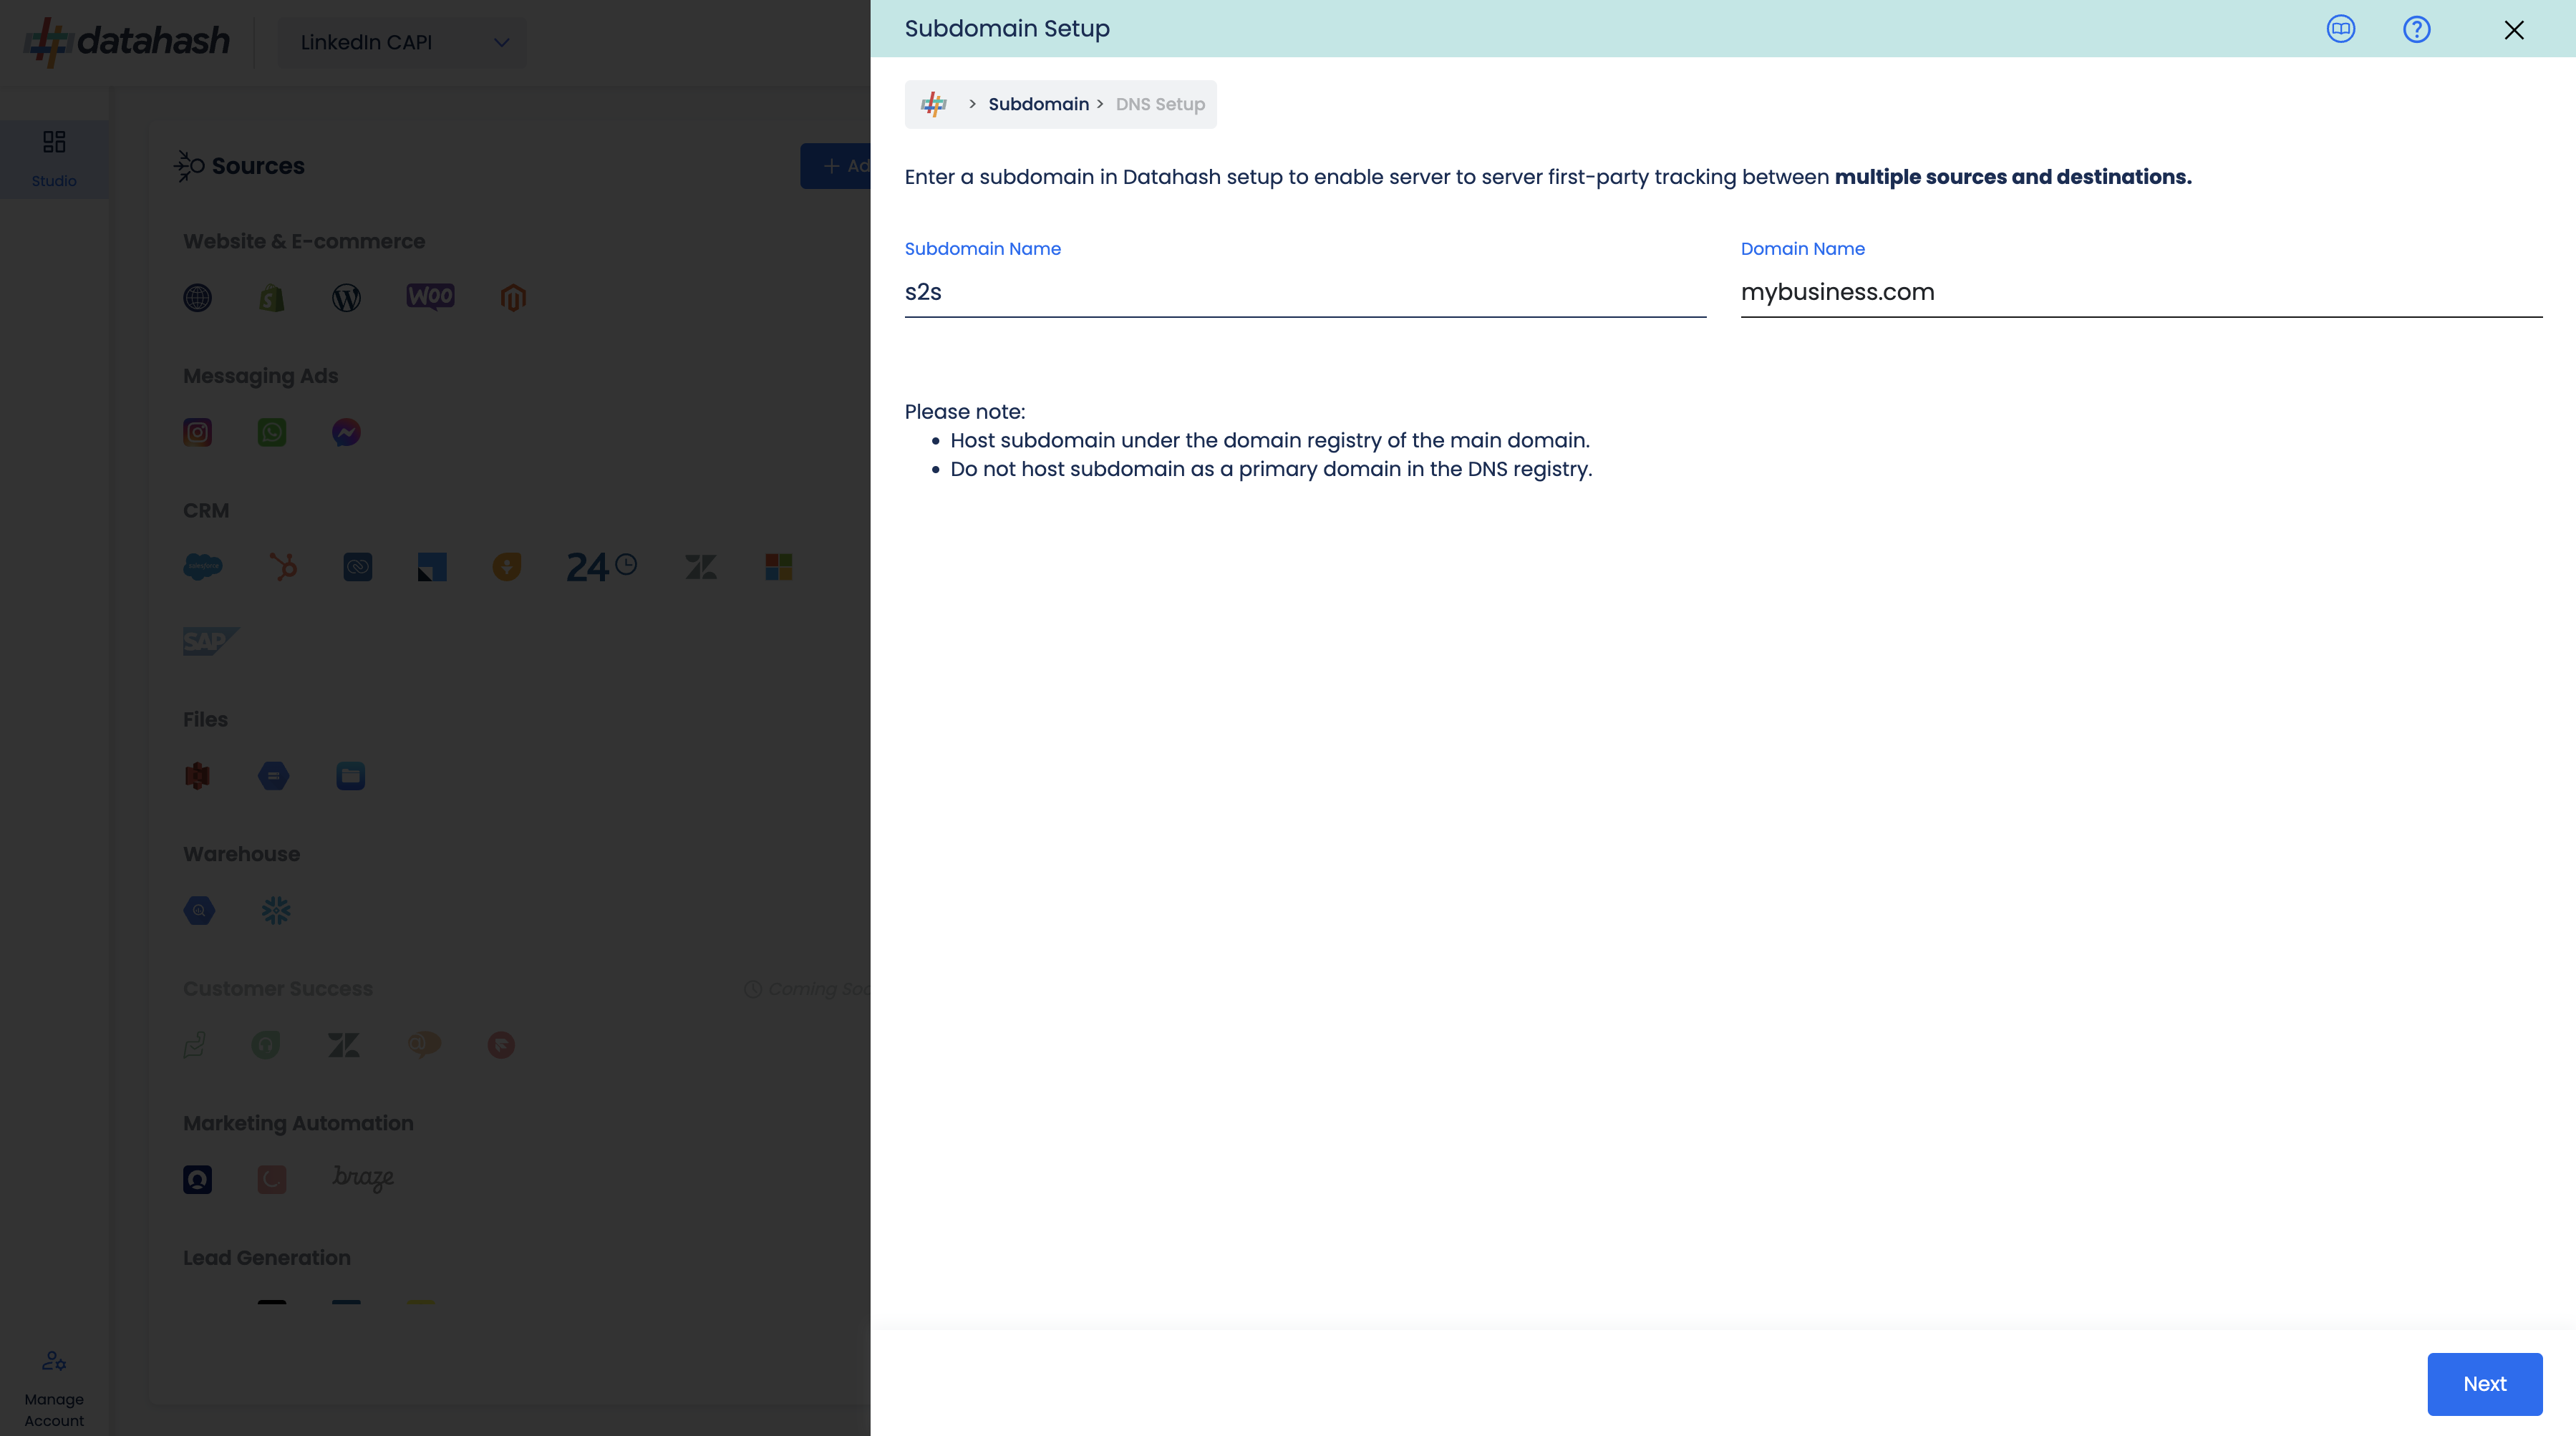This screenshot has width=2576, height=1436.
Task: Select the orange funnel CRM icon
Action: coord(507,567)
